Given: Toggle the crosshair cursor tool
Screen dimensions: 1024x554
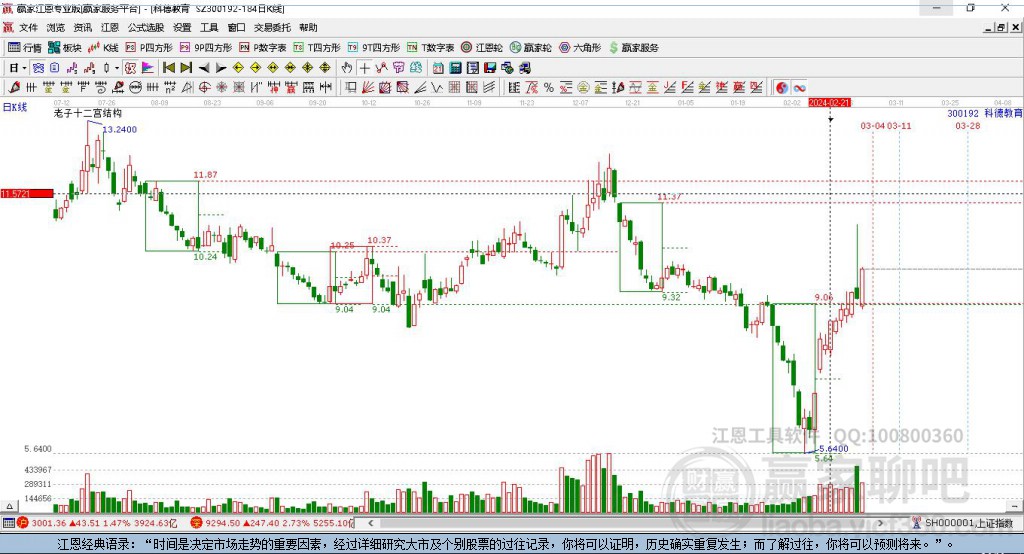Looking at the screenshot, I should pos(364,68).
